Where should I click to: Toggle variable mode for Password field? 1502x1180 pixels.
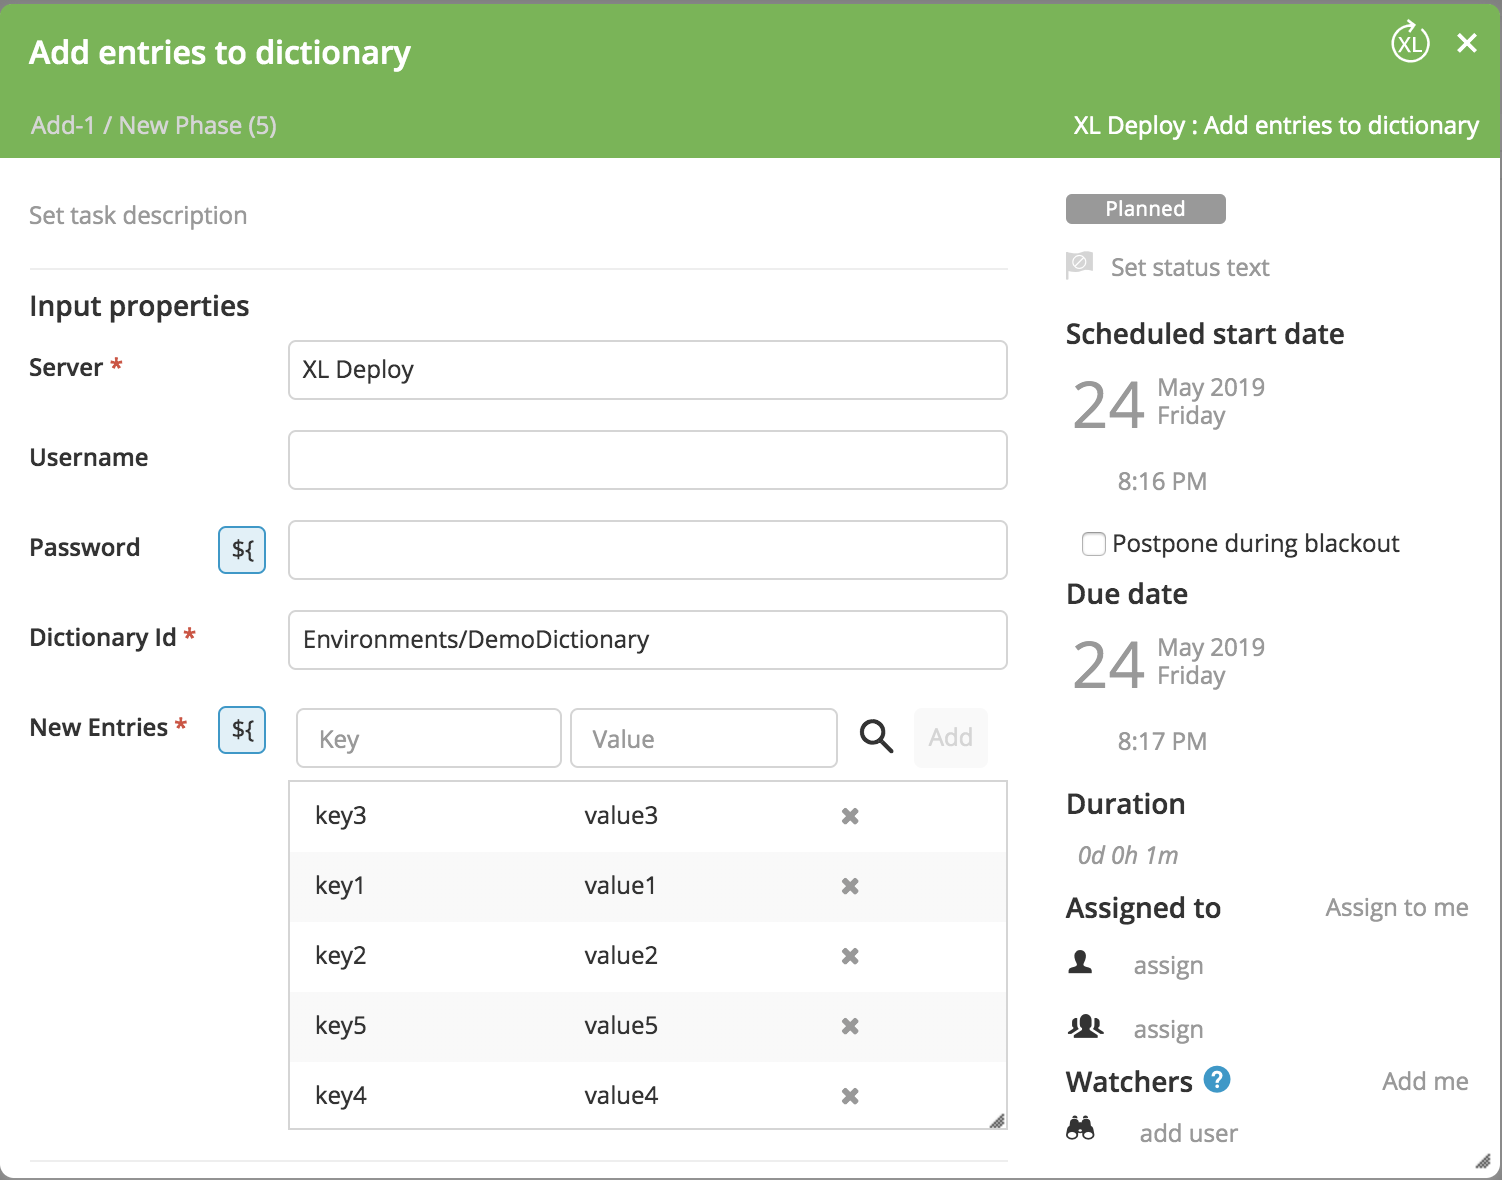pyautogui.click(x=242, y=549)
